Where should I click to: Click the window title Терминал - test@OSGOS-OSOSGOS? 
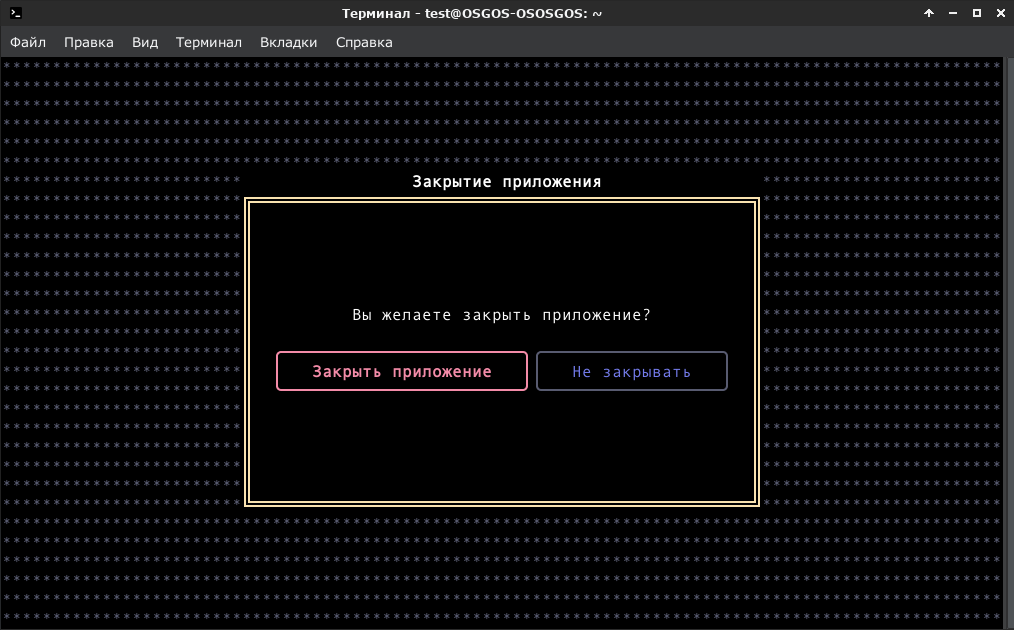pos(471,13)
